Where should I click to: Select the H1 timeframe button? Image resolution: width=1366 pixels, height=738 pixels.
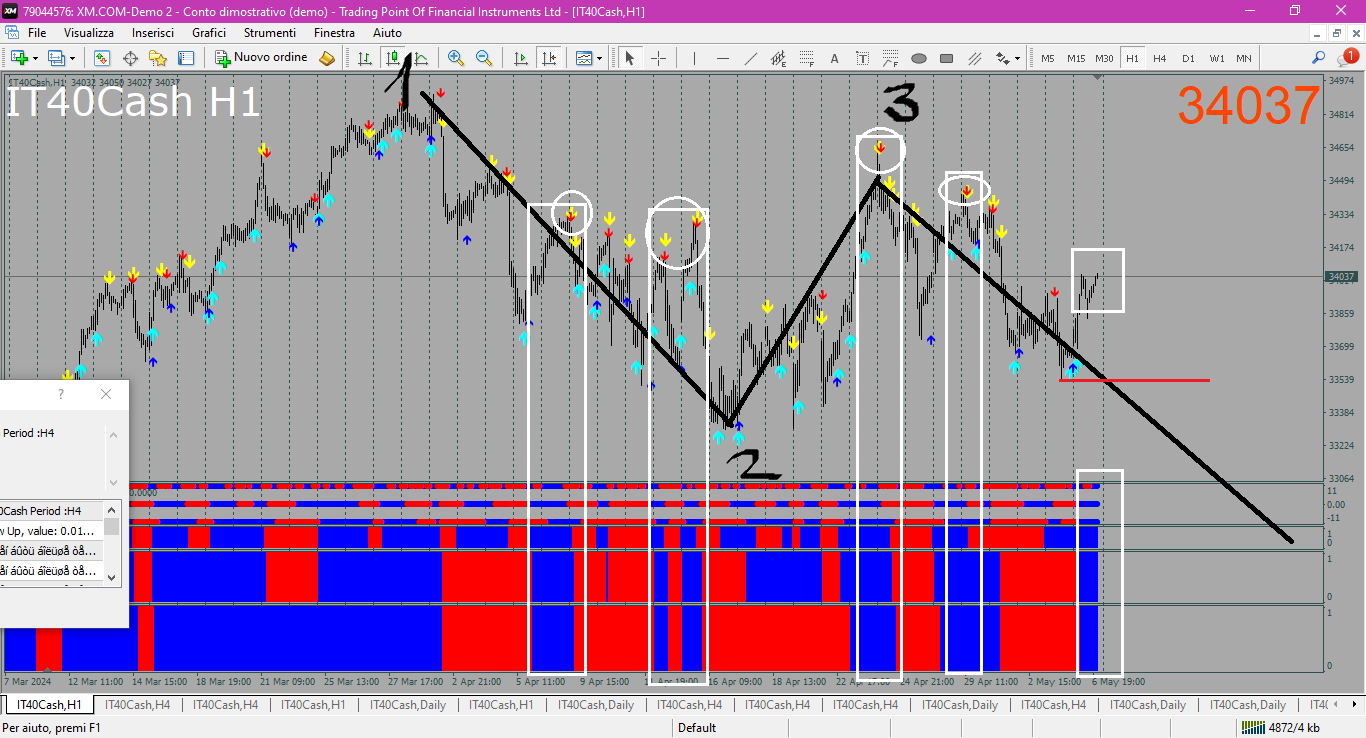[1132, 58]
